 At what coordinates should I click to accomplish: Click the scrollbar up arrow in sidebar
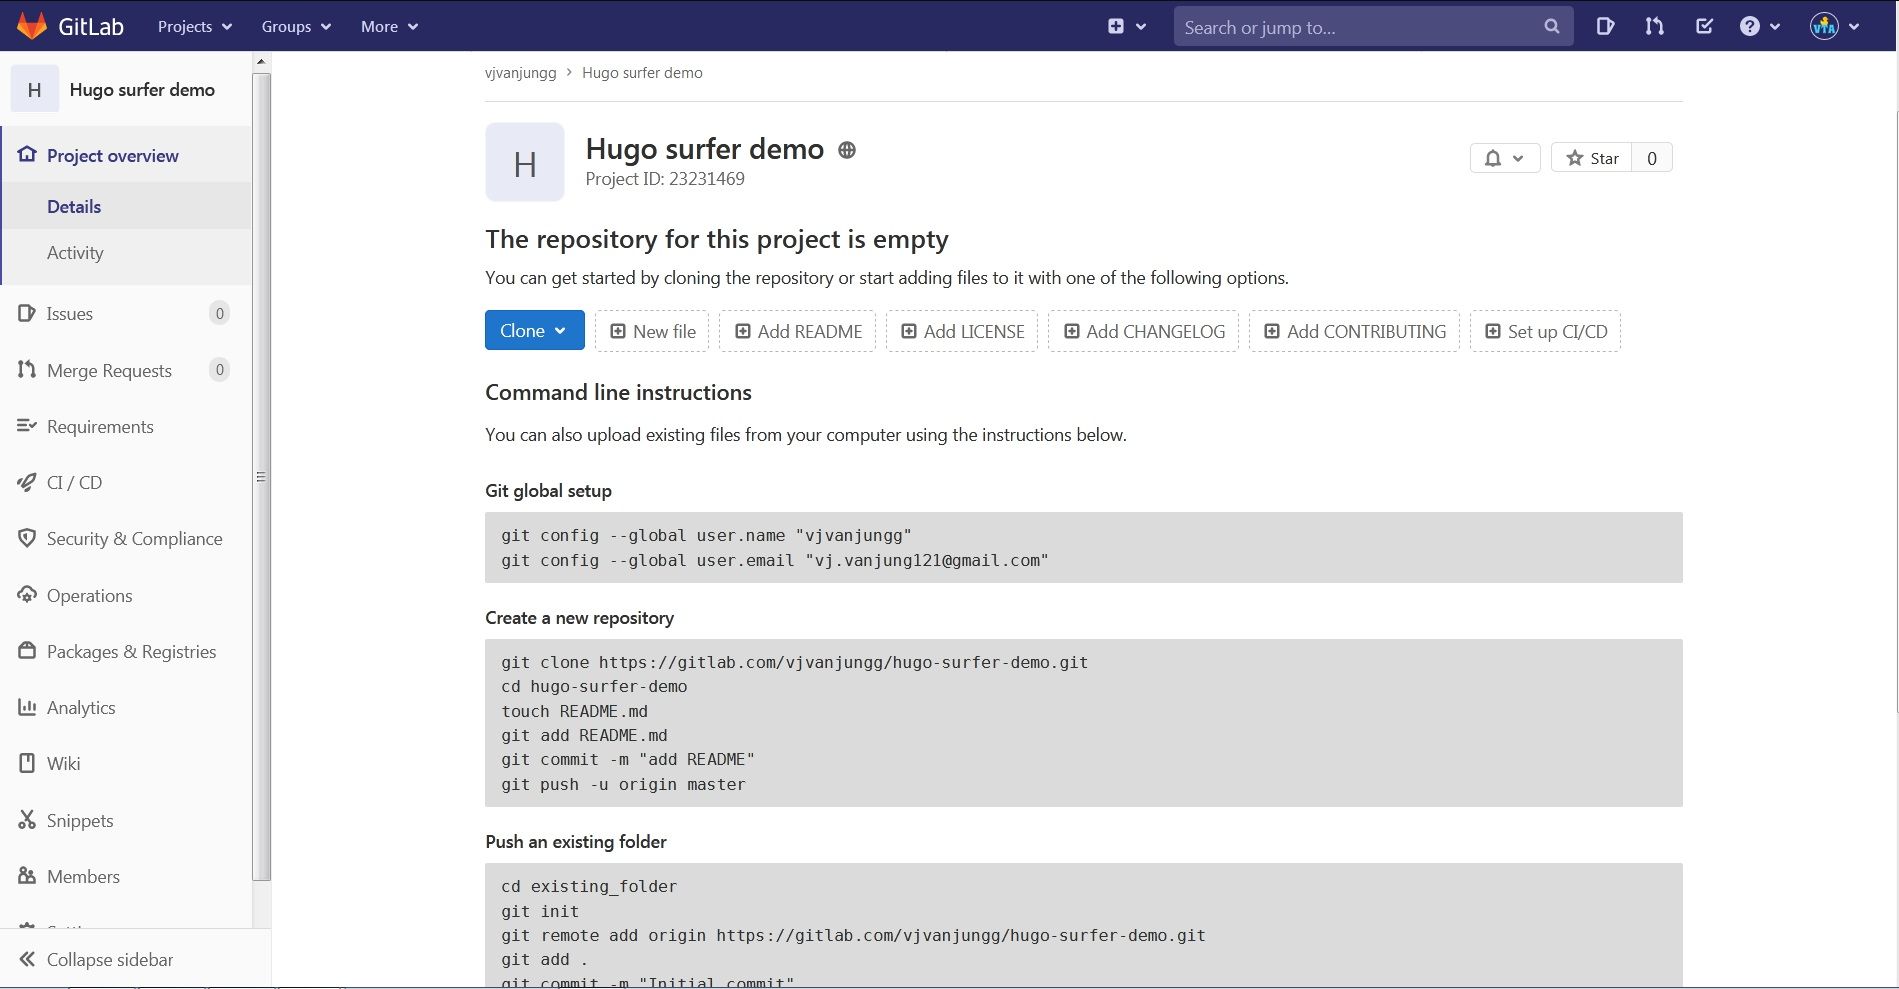261,62
